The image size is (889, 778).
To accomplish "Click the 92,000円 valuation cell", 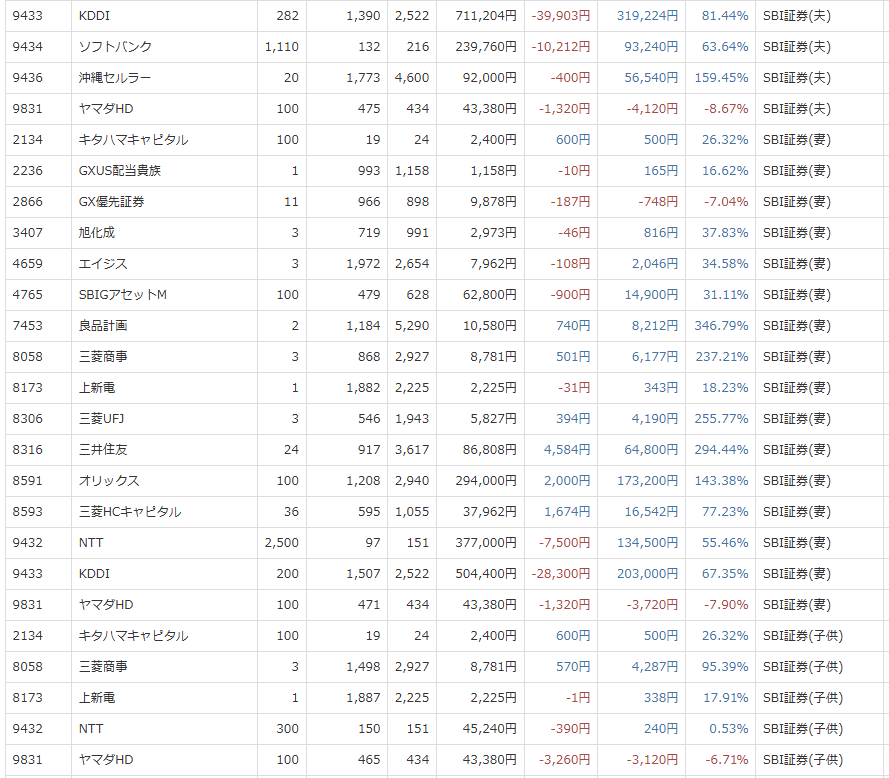I will tap(490, 78).
